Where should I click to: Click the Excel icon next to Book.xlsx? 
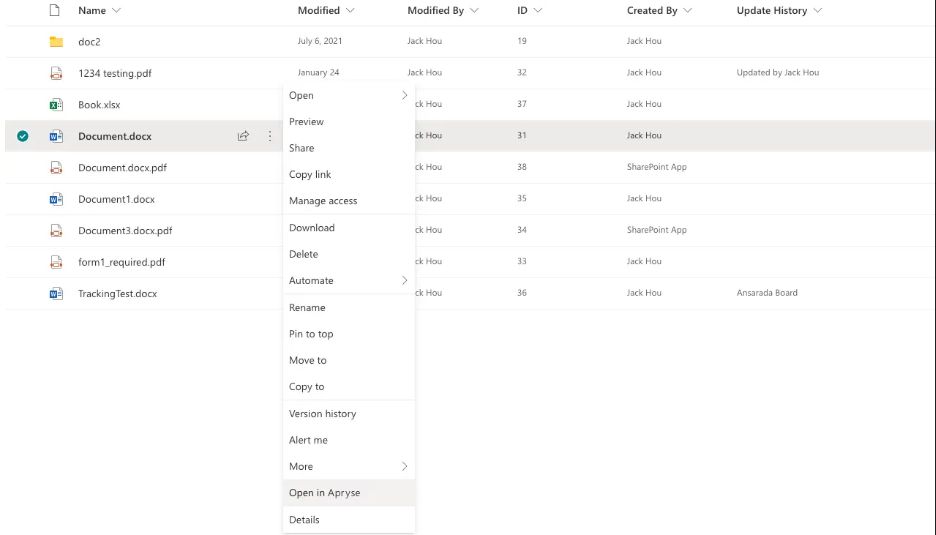click(56, 105)
